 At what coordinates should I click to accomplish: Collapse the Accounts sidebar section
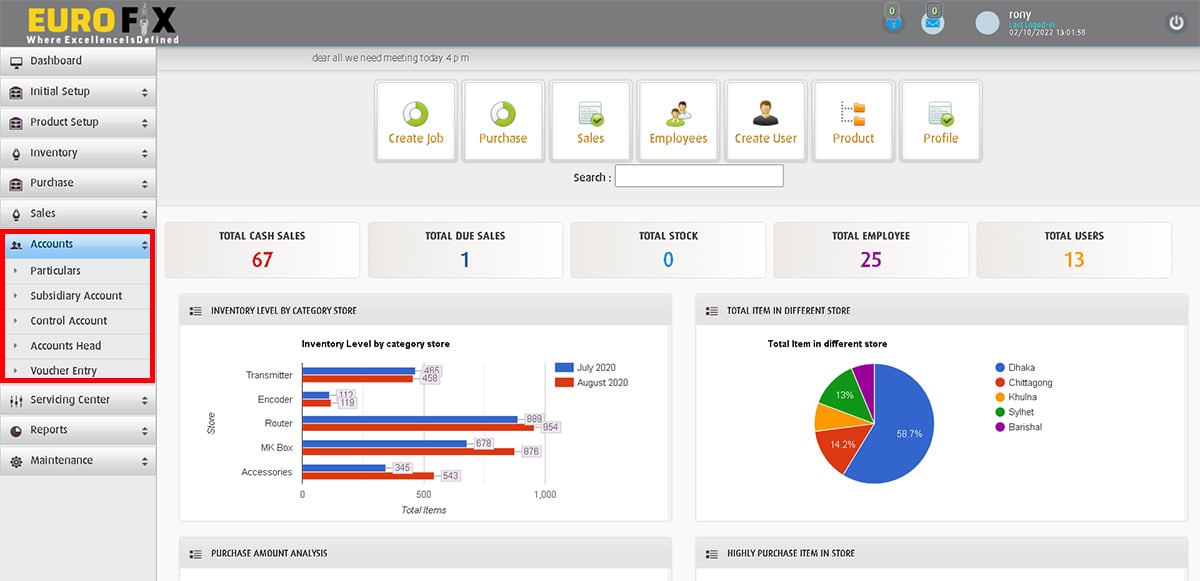coord(78,244)
